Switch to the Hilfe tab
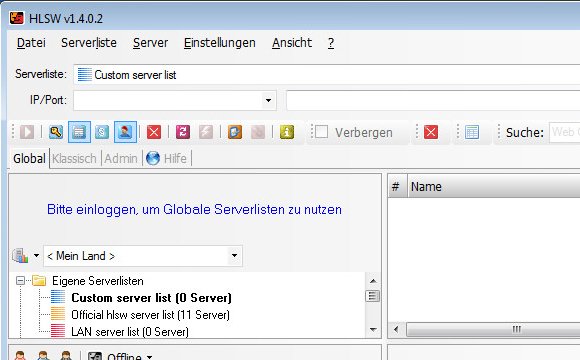Image resolution: width=580 pixels, height=360 pixels. [x=166, y=159]
